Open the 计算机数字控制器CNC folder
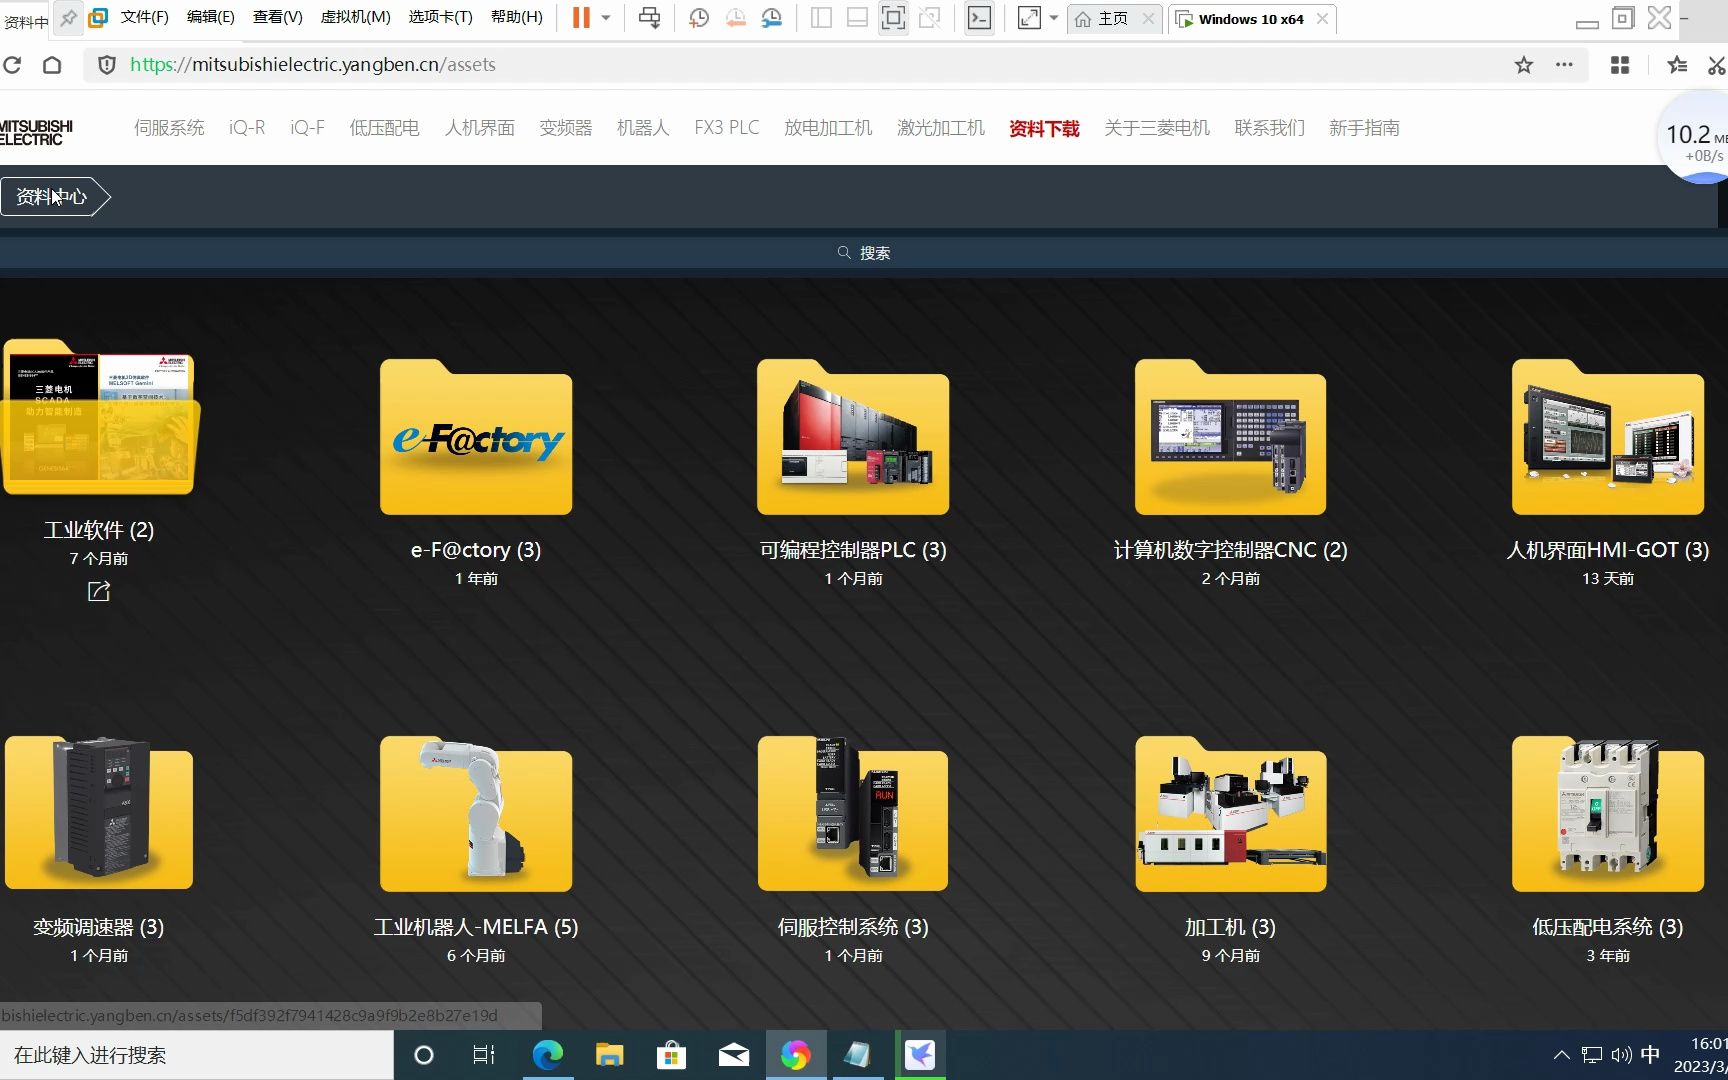 (x=1230, y=437)
